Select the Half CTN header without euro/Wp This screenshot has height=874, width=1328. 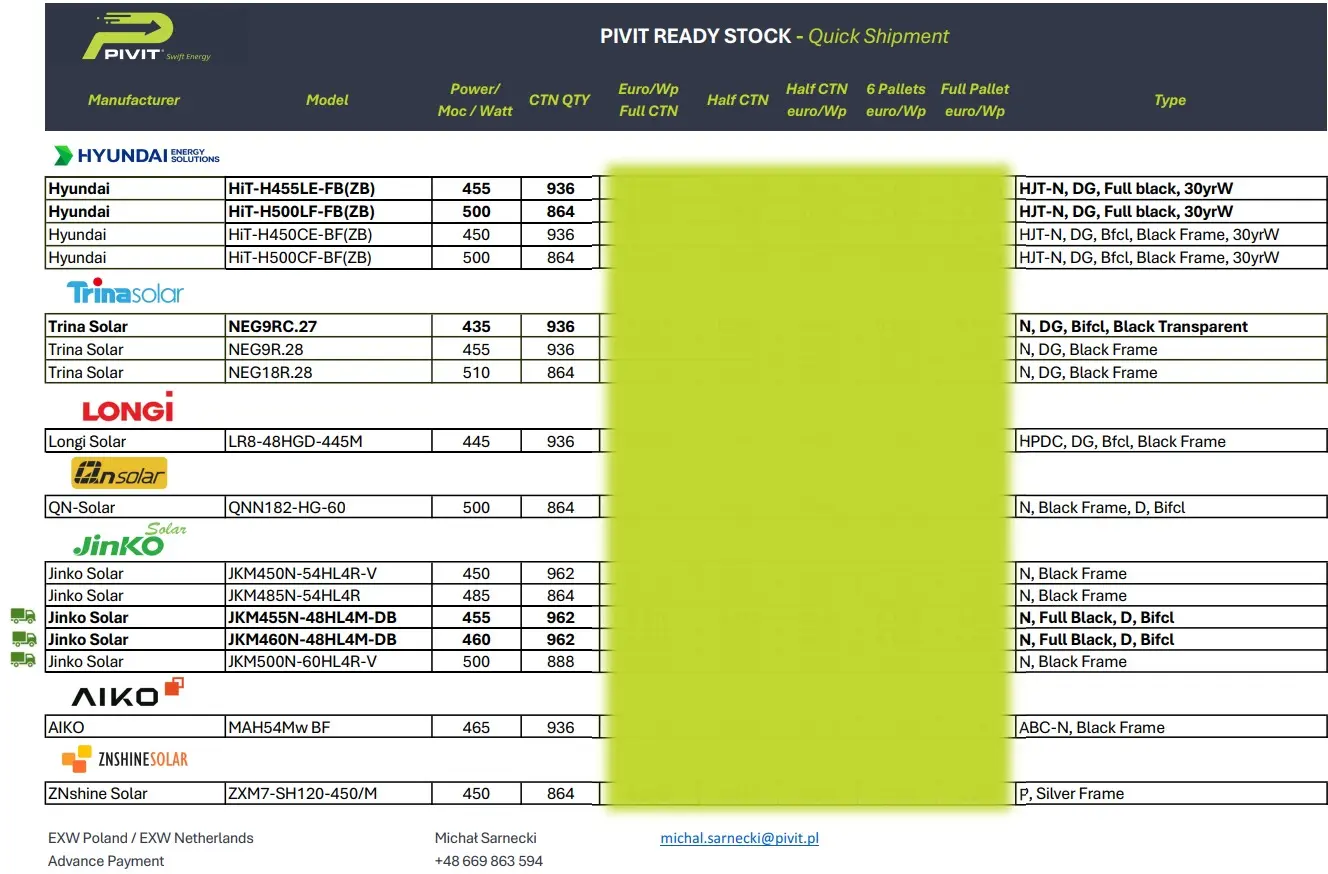point(737,100)
